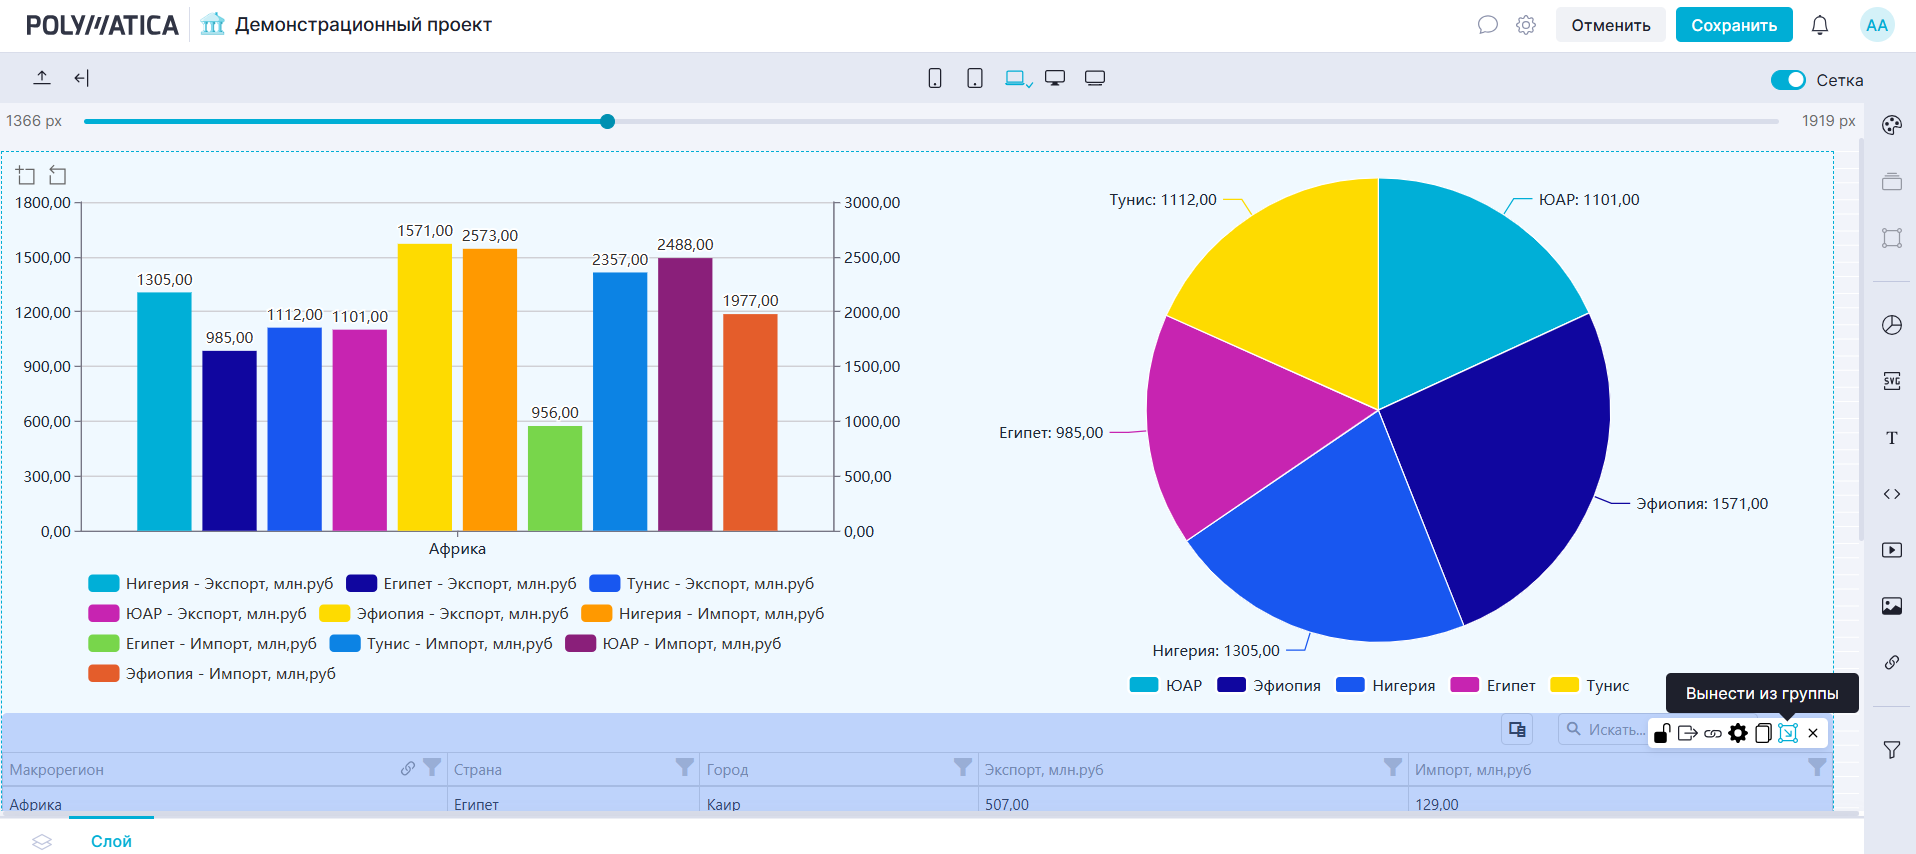Click the SVG widget icon in sidebar
Screen dimensions: 1916x854
(x=1891, y=381)
